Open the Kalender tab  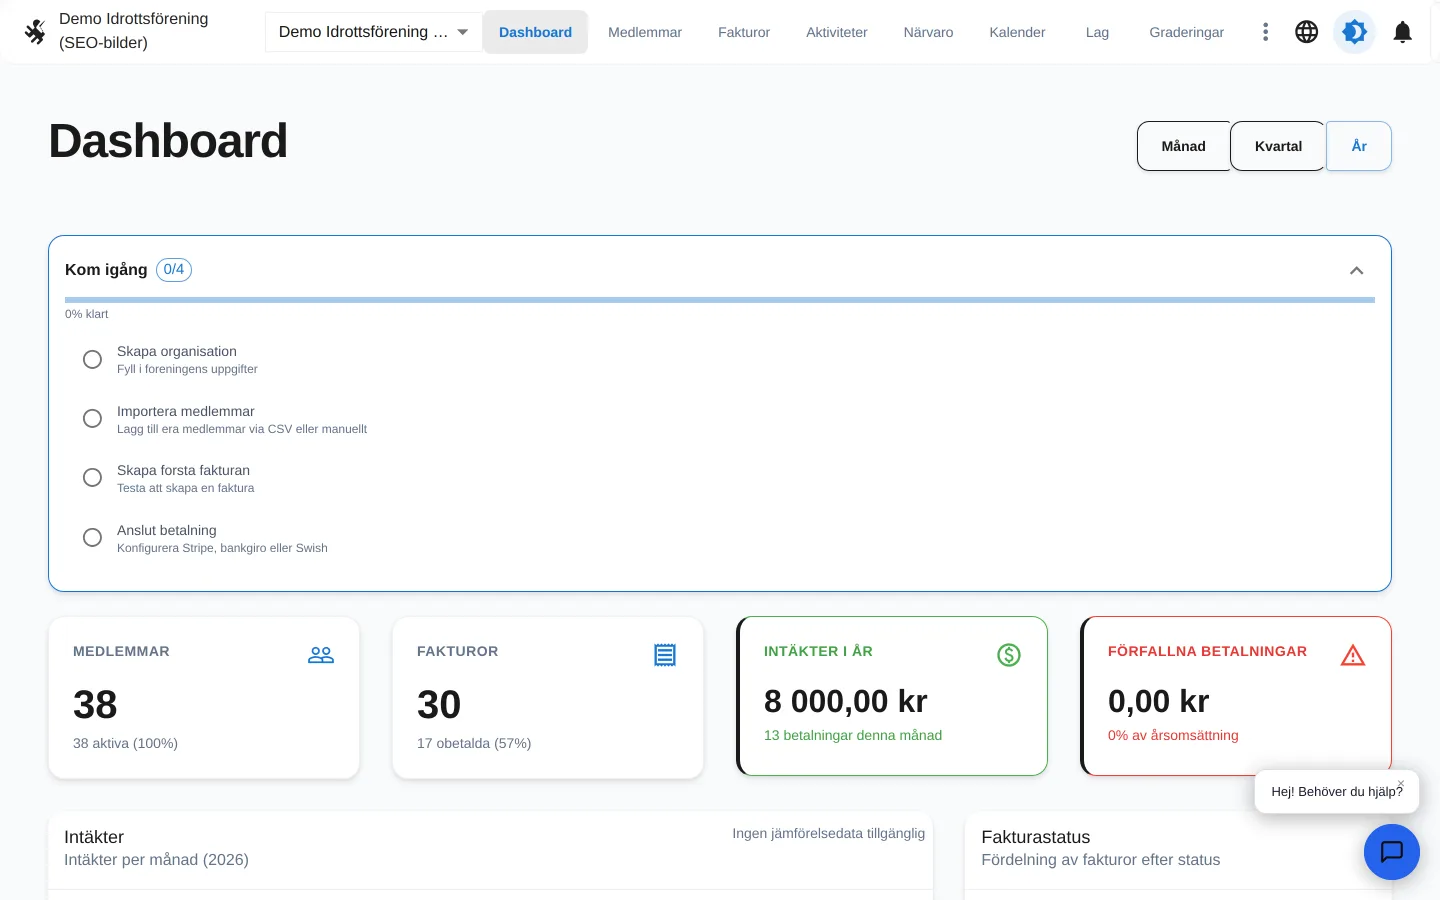tap(1017, 32)
